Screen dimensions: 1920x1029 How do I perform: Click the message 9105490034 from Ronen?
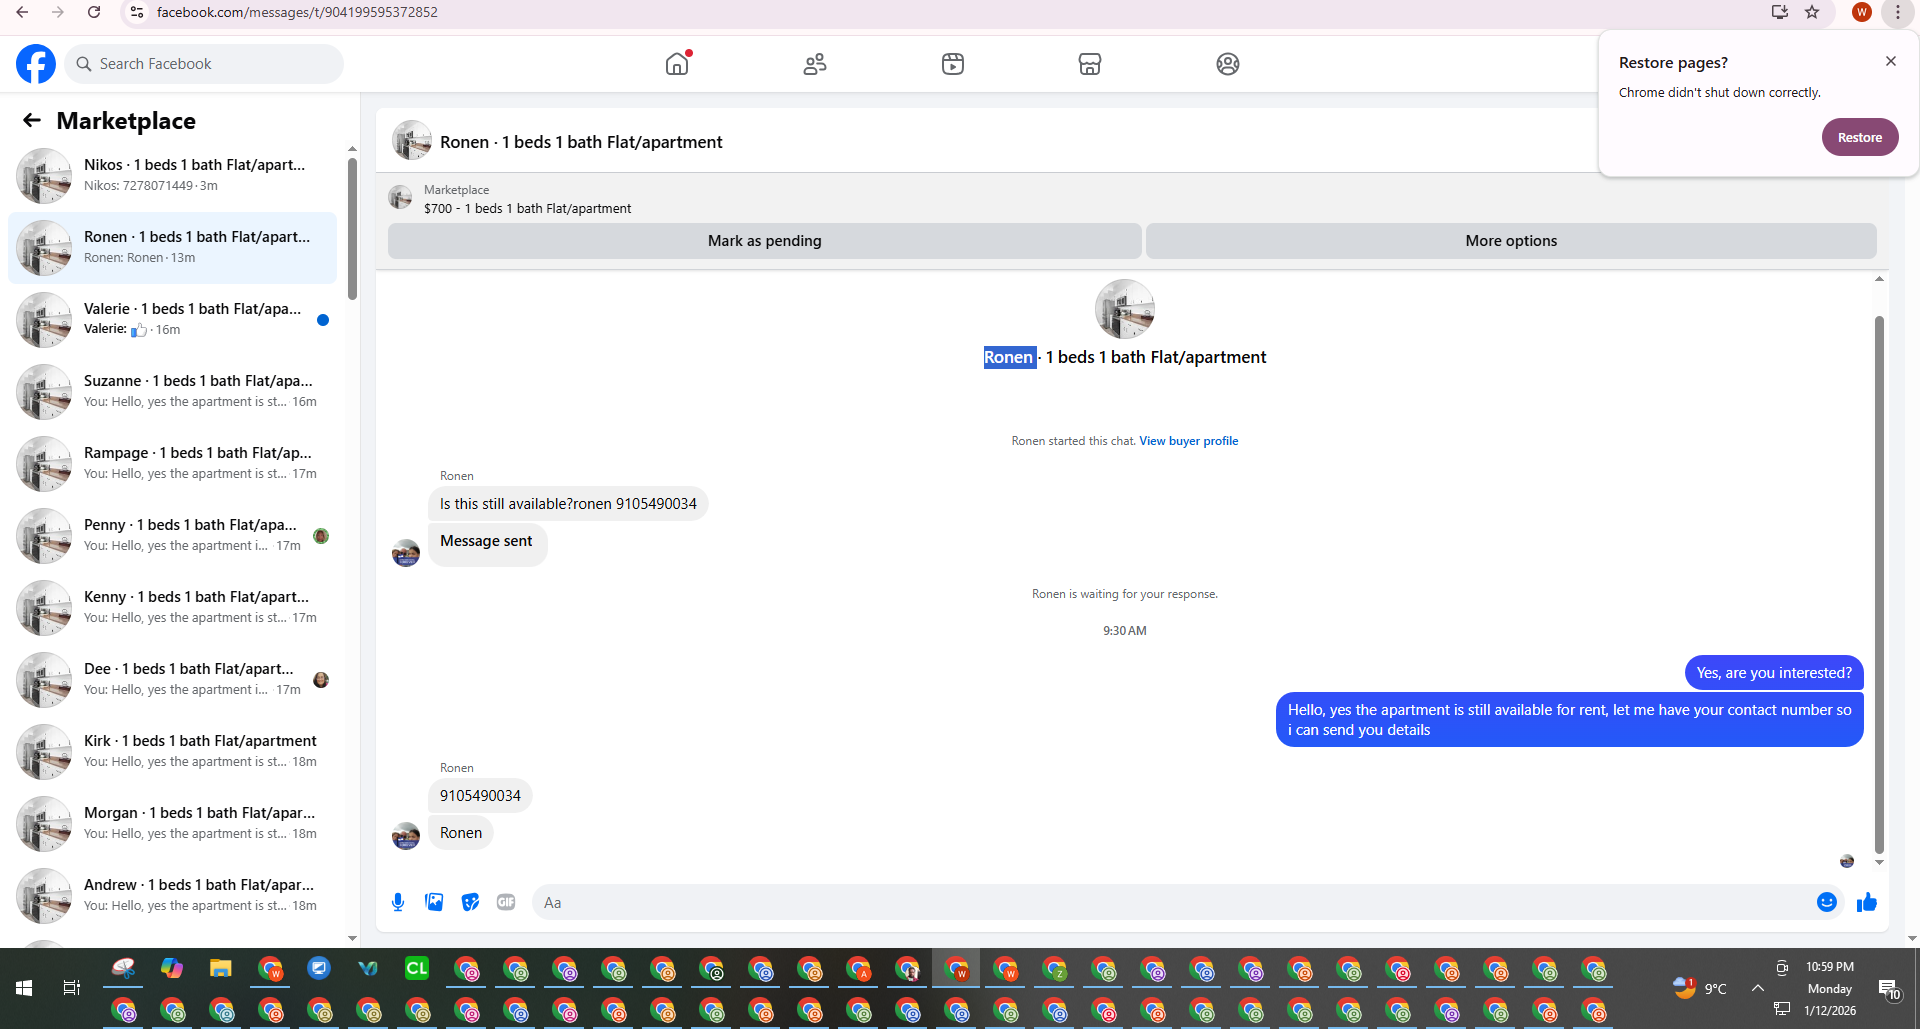480,796
